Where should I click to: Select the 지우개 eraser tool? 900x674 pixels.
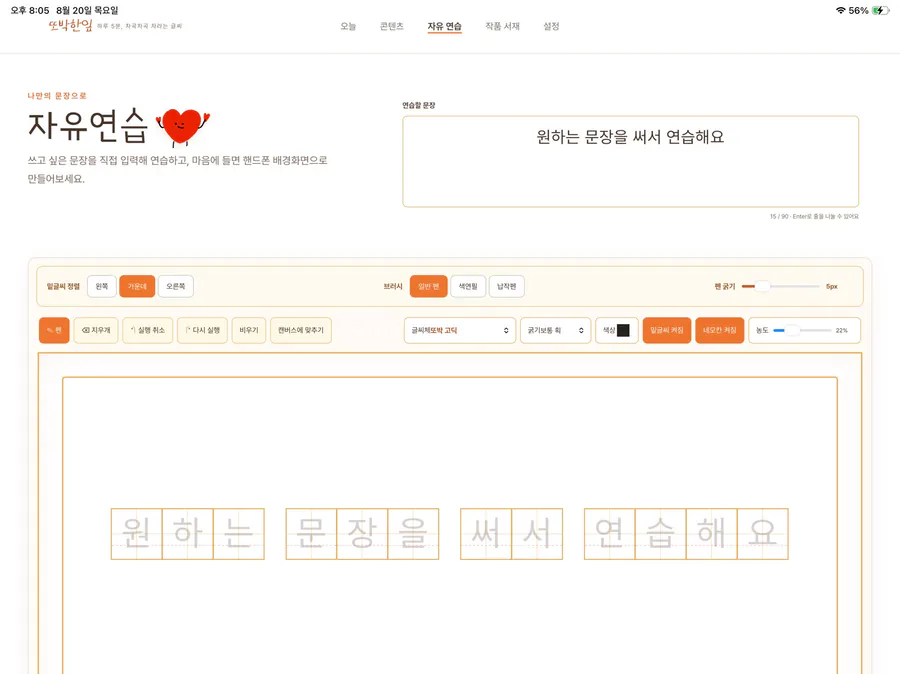pos(96,330)
